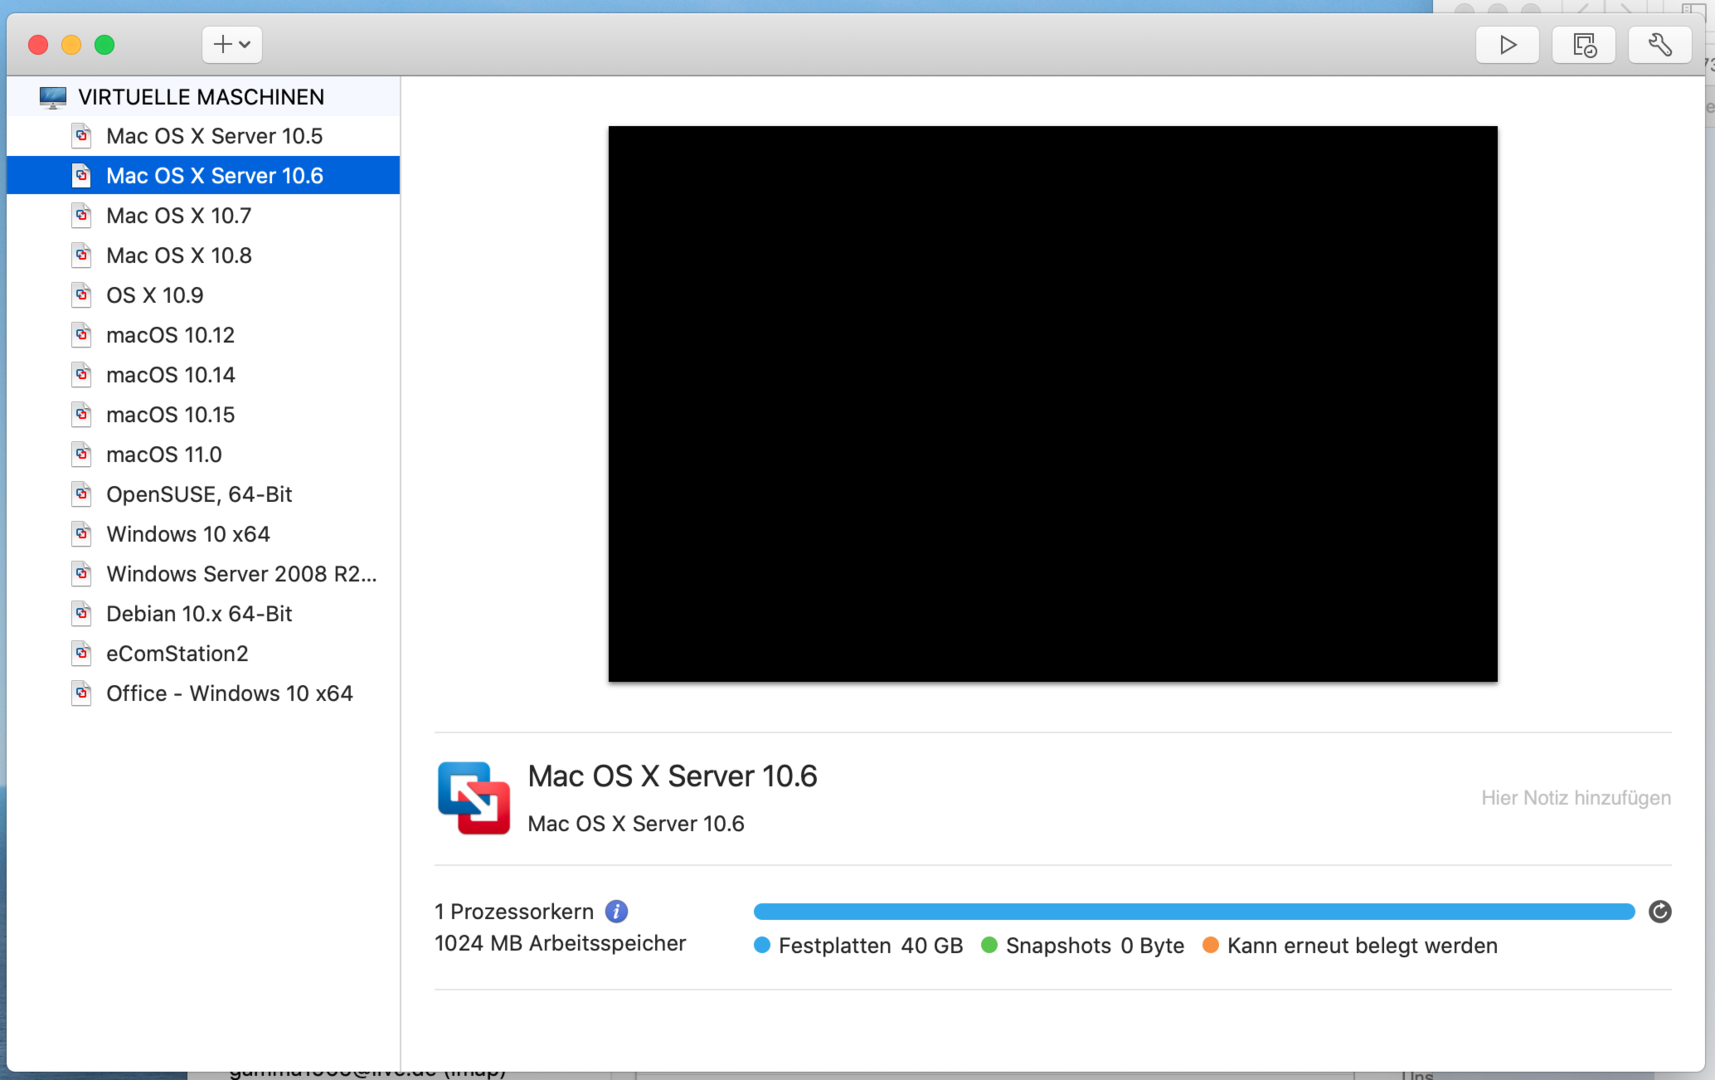The height and width of the screenshot is (1080, 1715).
Task: Click Mac OS X Server 10.5 file icon
Action: click(82, 135)
